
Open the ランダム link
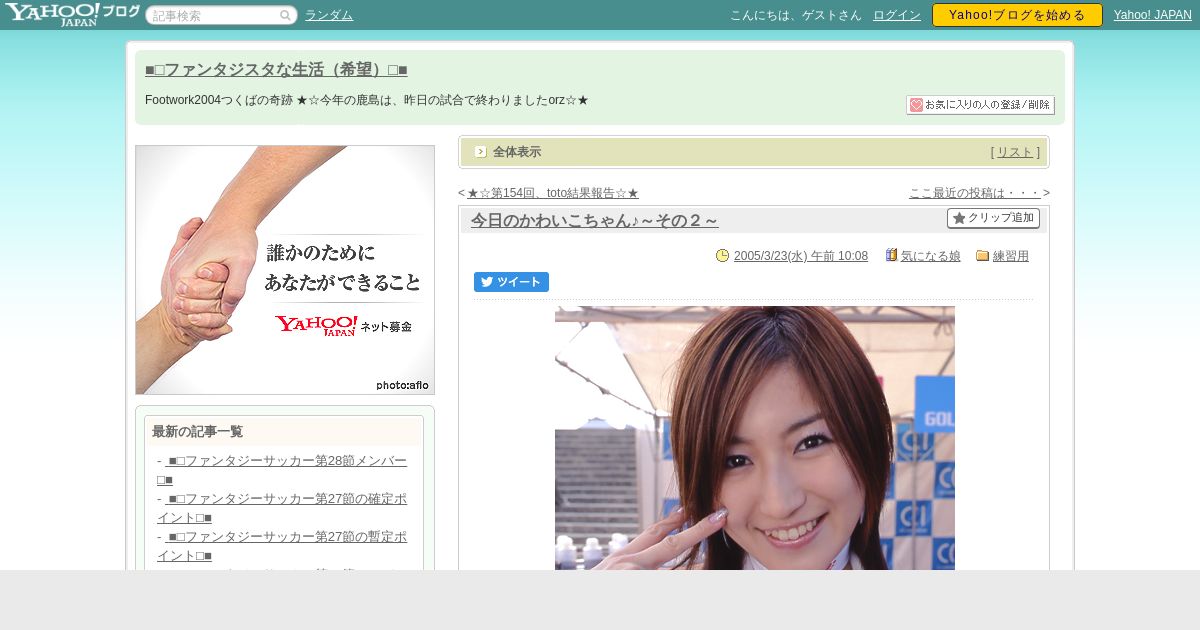point(329,15)
